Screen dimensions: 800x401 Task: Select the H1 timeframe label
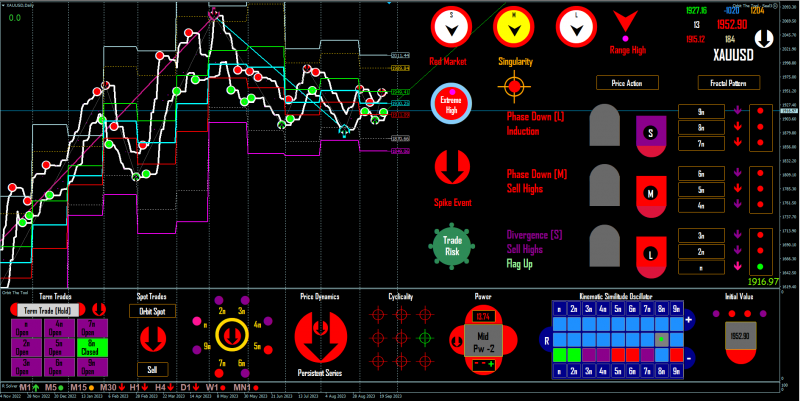[135, 388]
